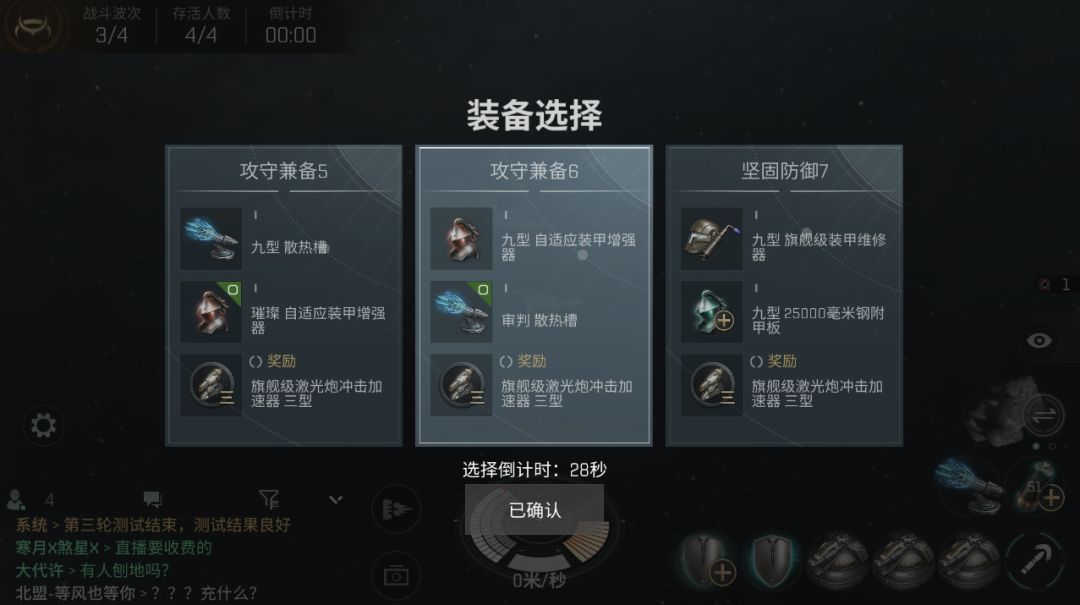Viewport: 1080px width, 605px height.
Task: Click 审判 散热槽 icon in middle card
Action: [x=461, y=311]
